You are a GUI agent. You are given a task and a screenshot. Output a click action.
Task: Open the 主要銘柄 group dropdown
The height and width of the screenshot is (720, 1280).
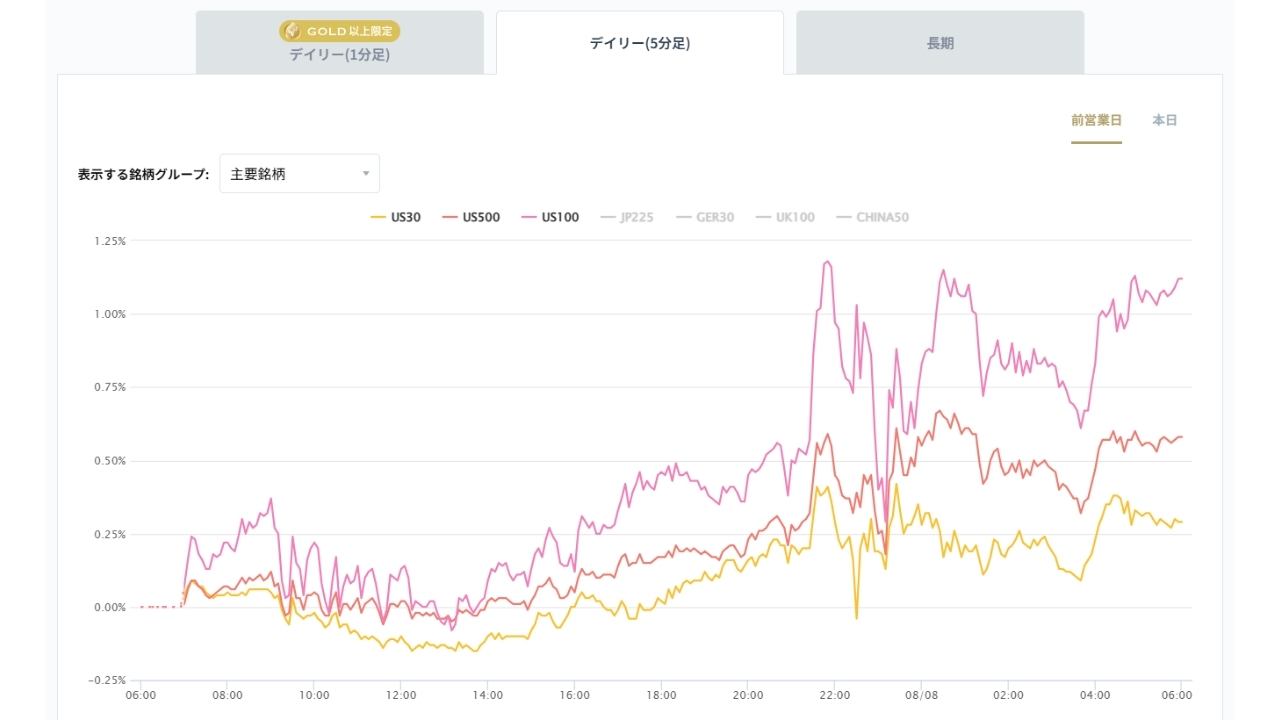299,174
